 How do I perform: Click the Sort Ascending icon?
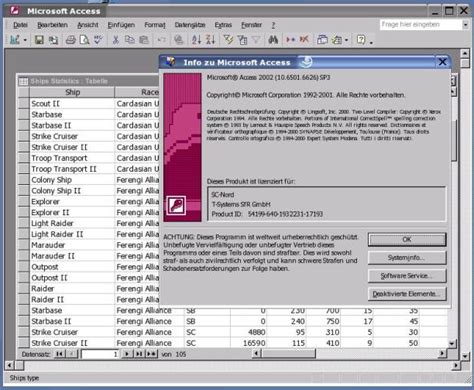196,40
